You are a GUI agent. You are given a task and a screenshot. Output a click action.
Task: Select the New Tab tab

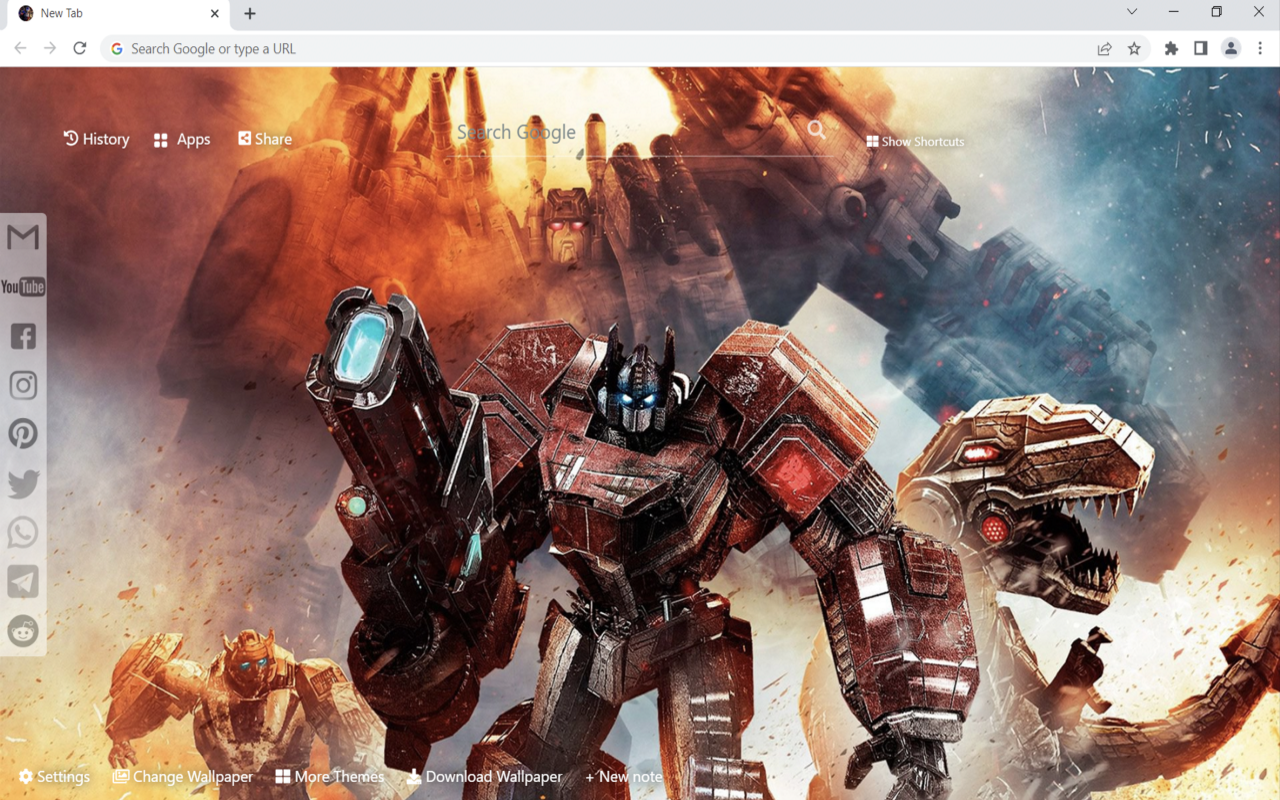tap(118, 14)
